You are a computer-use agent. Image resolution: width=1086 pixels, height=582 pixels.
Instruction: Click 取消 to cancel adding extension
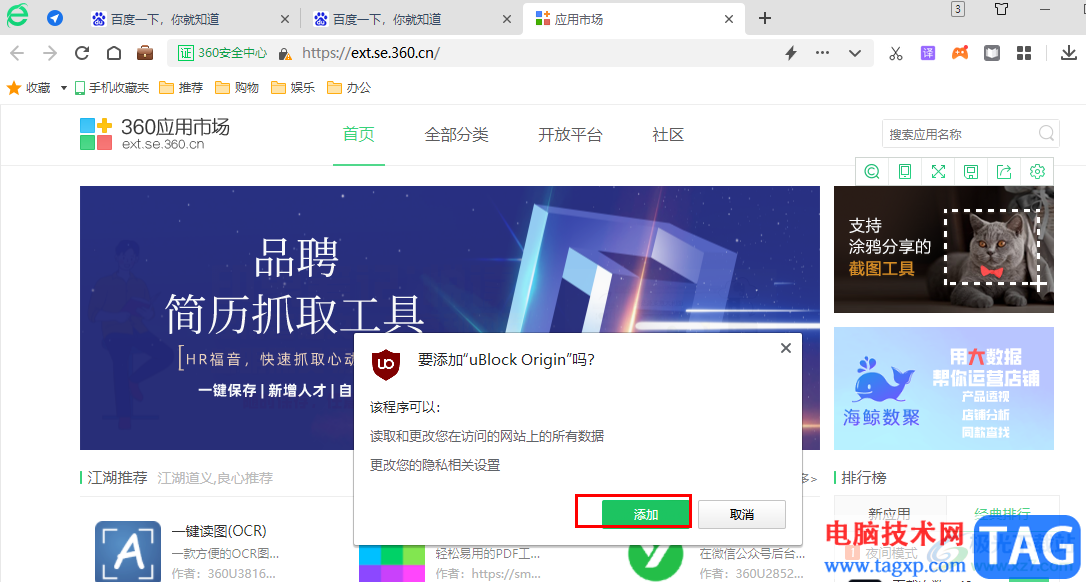[x=742, y=514]
